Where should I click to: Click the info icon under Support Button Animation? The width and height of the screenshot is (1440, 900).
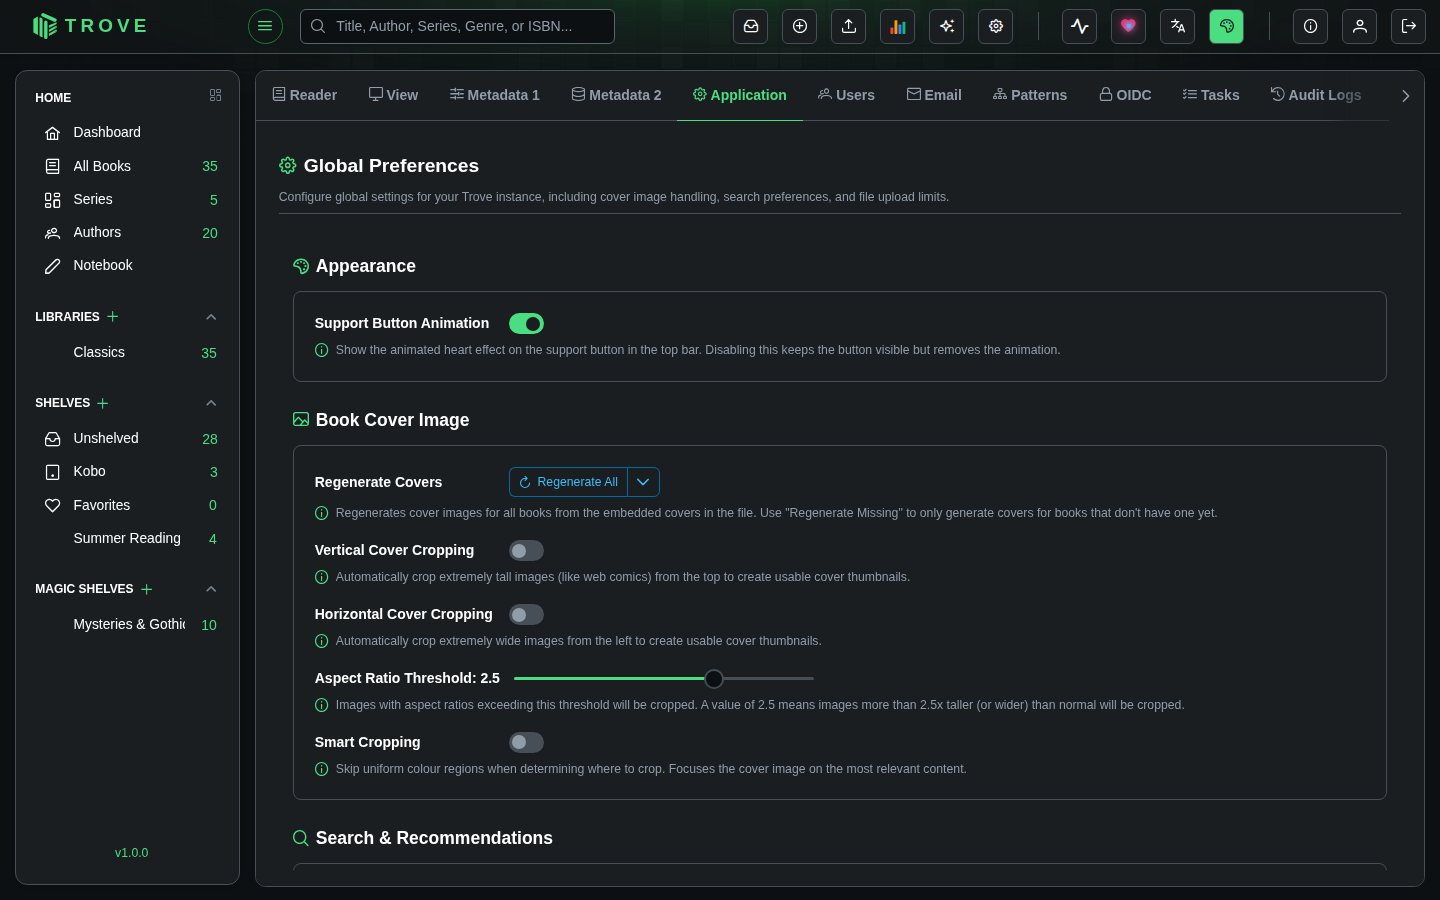(x=322, y=350)
